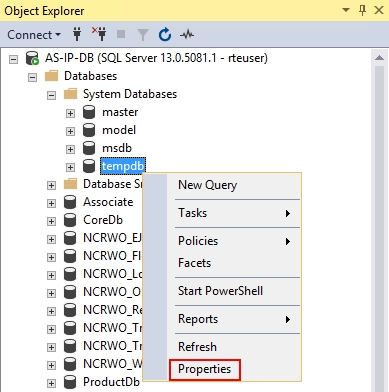Image resolution: width=389 pixels, height=392 pixels.
Task: Click the Connect Object Explorer plug icon
Action: [x=77, y=34]
